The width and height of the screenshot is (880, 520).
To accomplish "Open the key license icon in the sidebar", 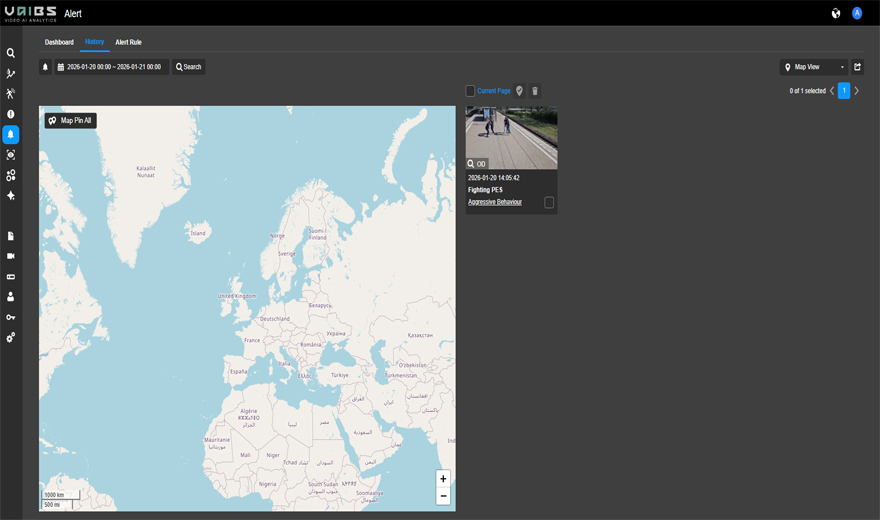I will [11, 317].
